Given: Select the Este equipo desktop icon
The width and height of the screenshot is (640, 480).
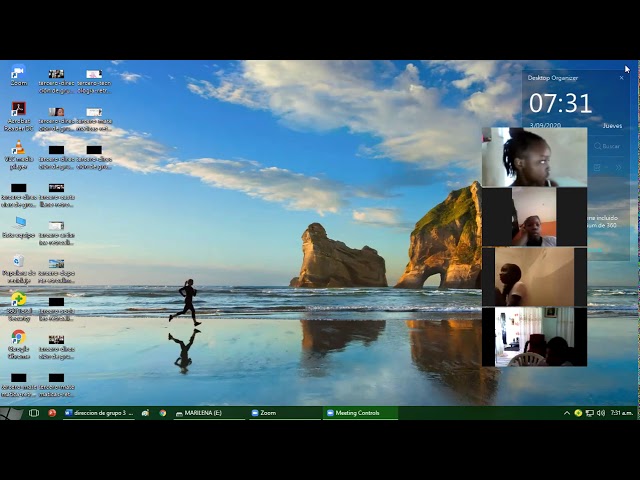Looking at the screenshot, I should (x=18, y=227).
